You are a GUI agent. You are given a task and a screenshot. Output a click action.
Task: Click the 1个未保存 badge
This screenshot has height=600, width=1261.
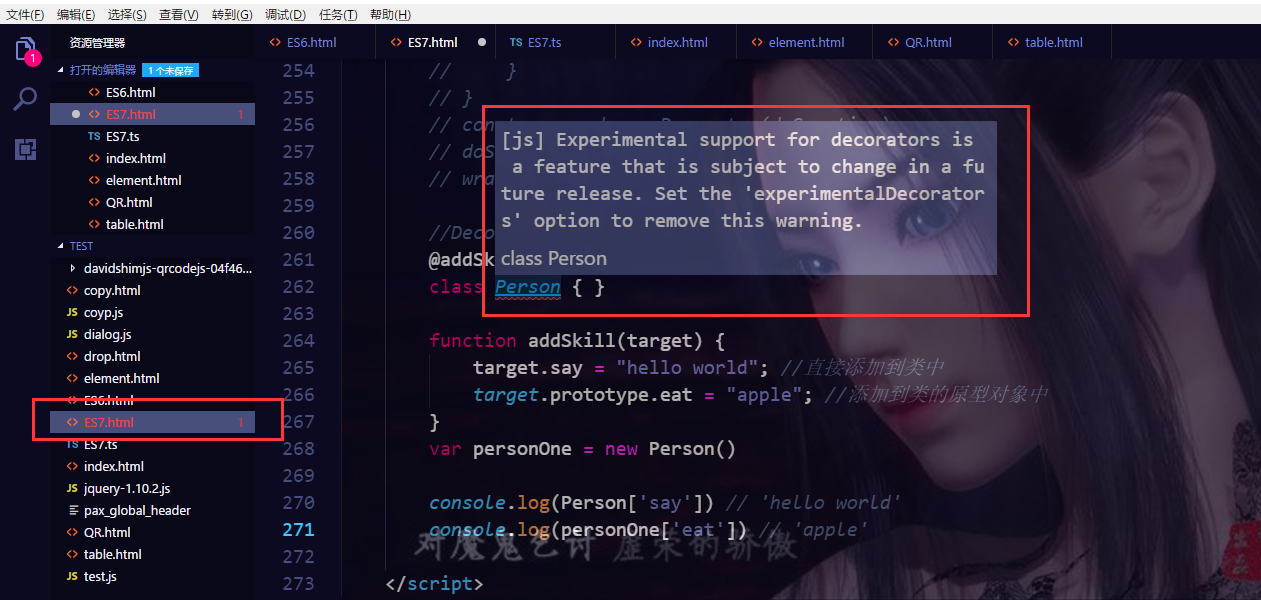tap(170, 70)
